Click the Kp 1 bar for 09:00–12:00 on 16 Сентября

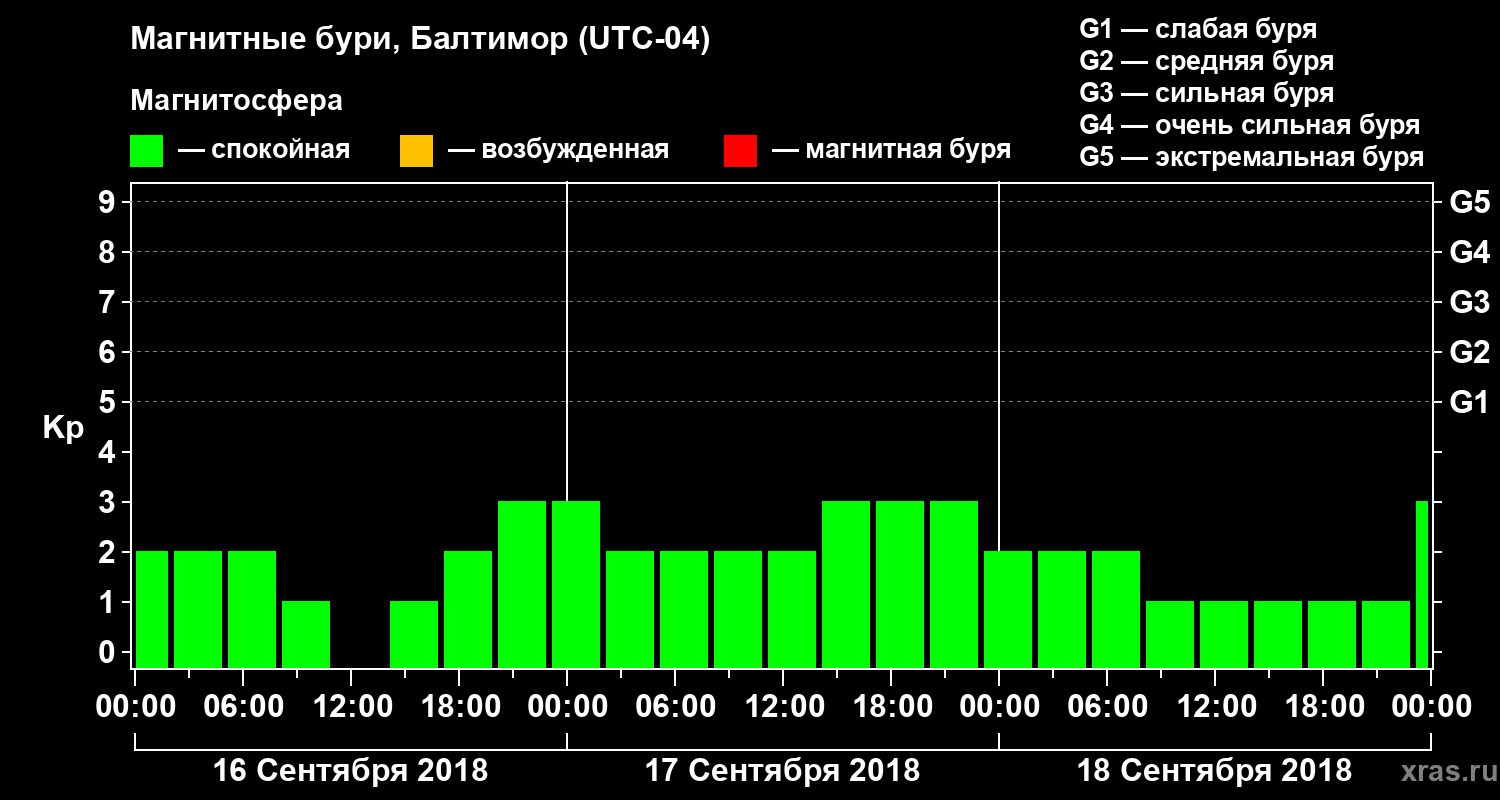(306, 634)
